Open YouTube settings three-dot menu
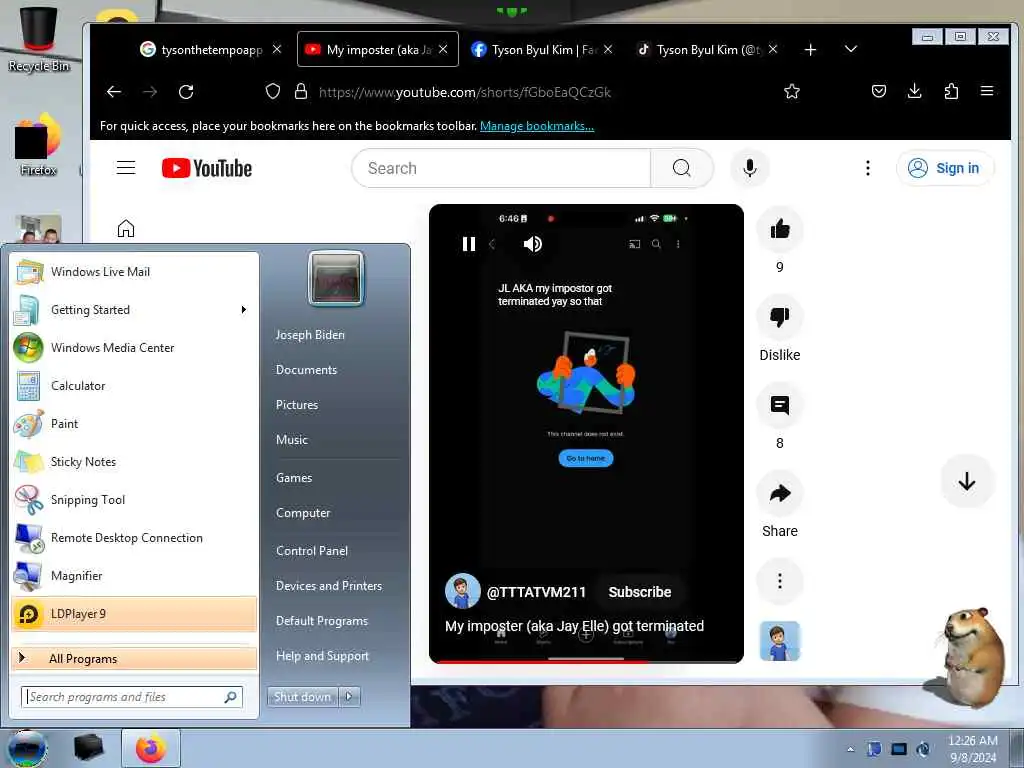Screen dimensions: 1024x768 click(x=867, y=168)
